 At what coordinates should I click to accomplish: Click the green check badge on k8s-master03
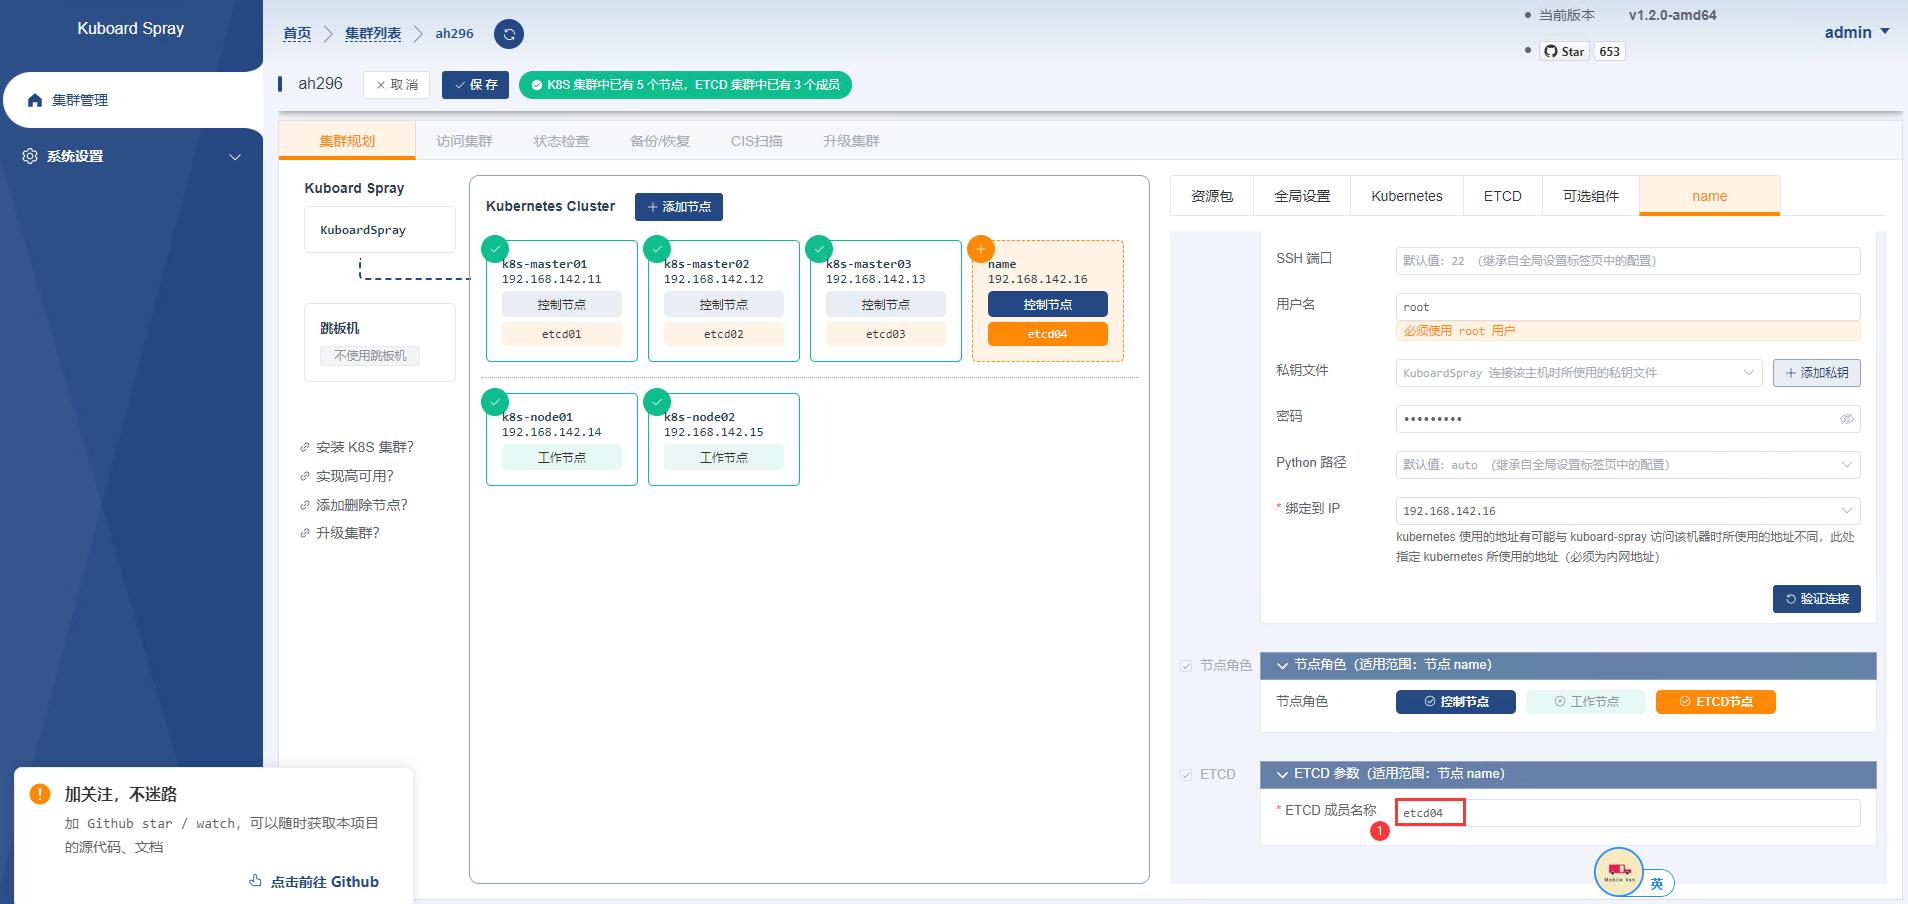coord(819,248)
